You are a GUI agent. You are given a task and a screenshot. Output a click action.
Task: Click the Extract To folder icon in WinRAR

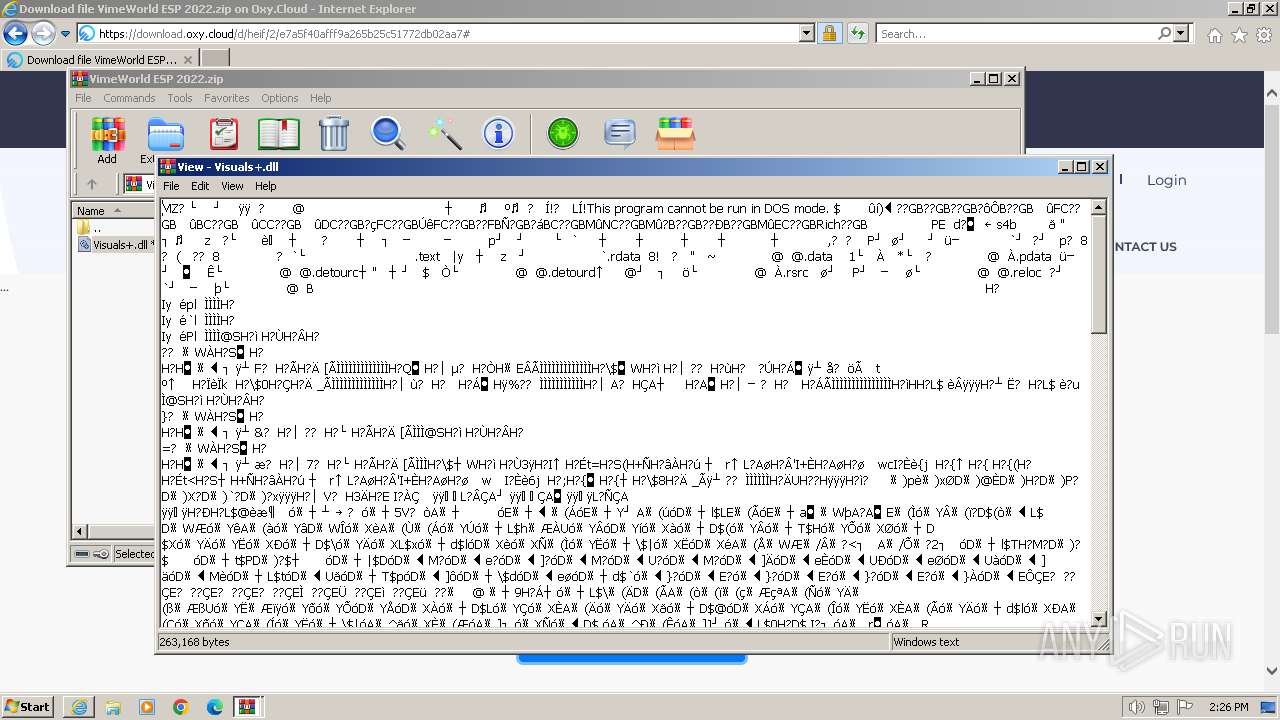click(x=165, y=134)
